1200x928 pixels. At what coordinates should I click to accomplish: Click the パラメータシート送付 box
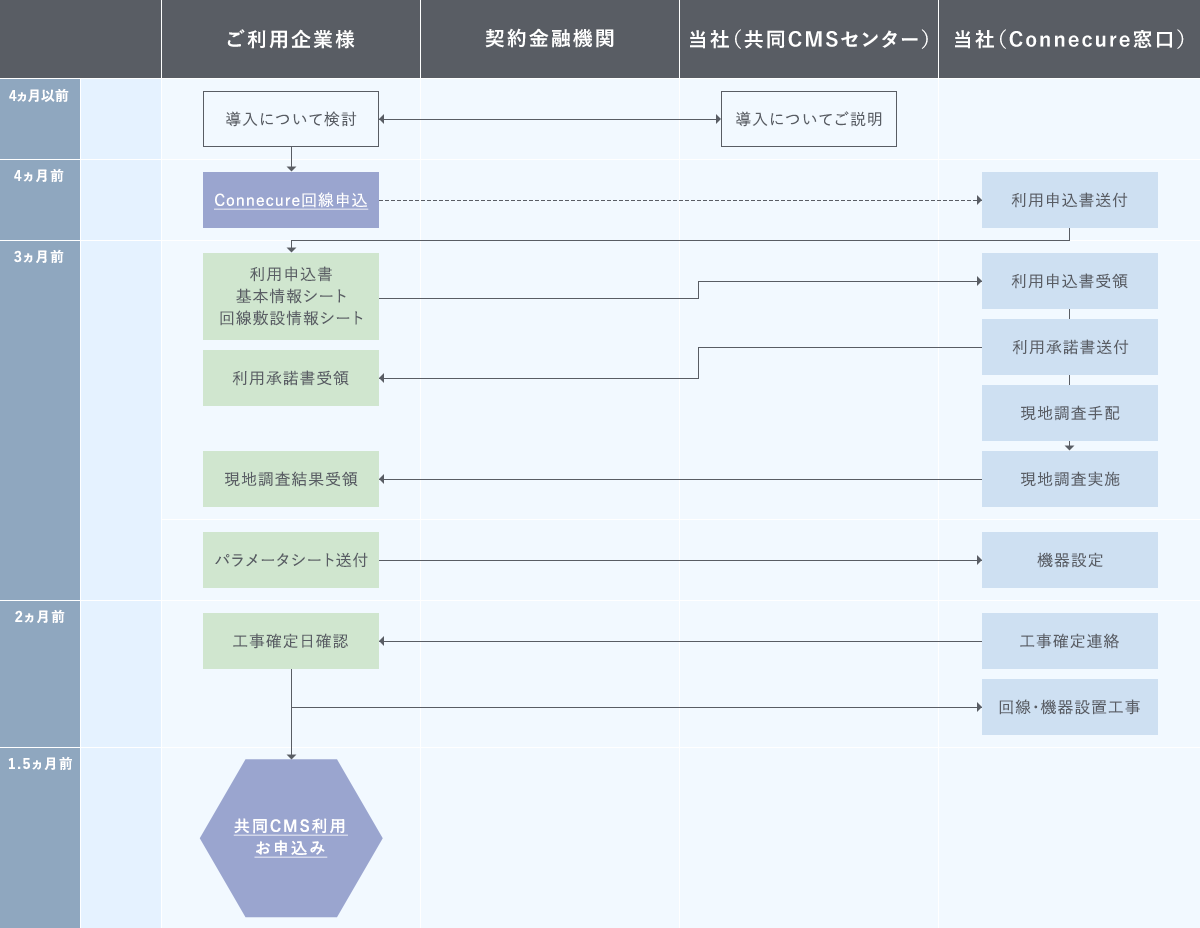[291, 560]
